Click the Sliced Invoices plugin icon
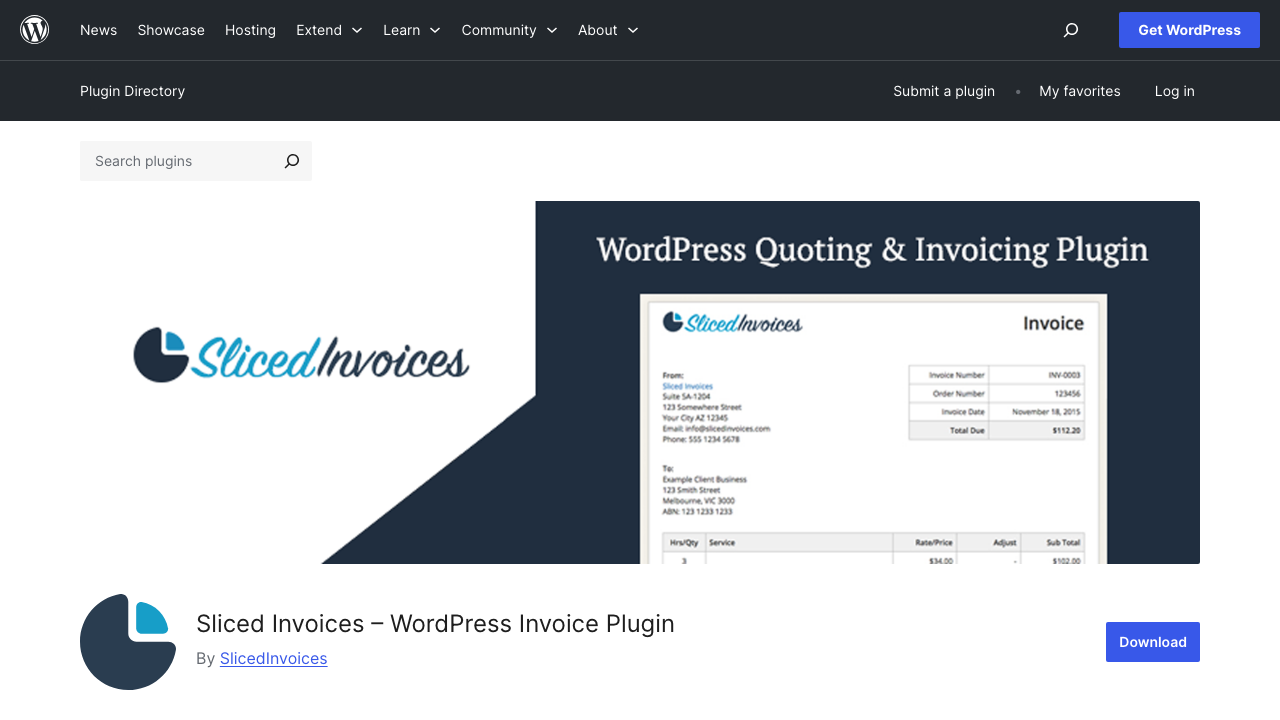1280x720 pixels. [x=128, y=642]
